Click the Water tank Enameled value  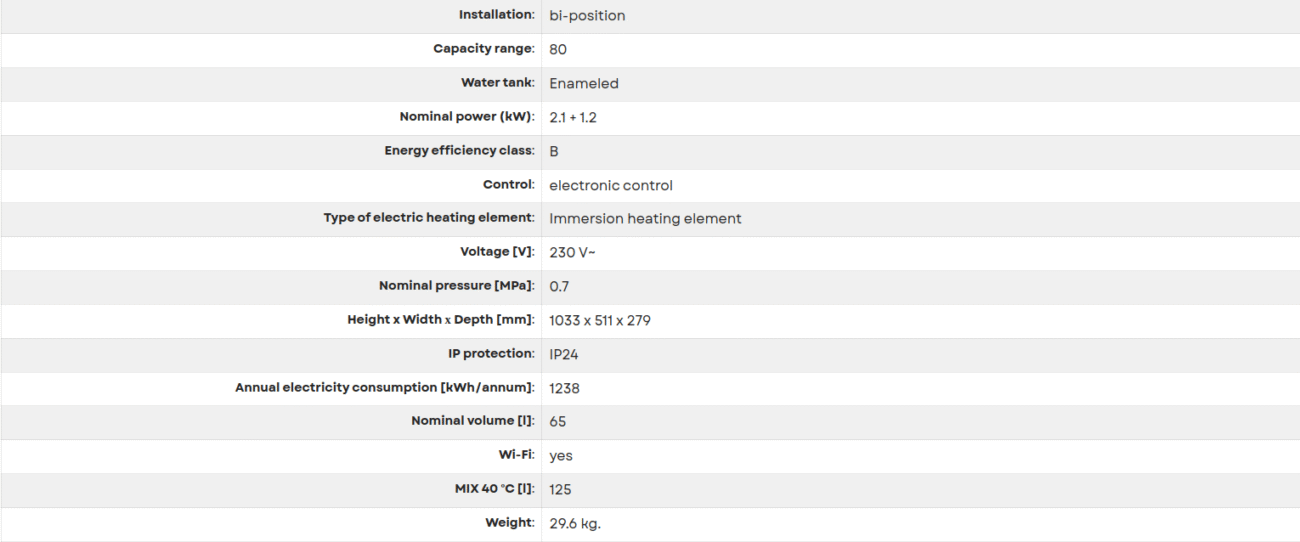(584, 83)
